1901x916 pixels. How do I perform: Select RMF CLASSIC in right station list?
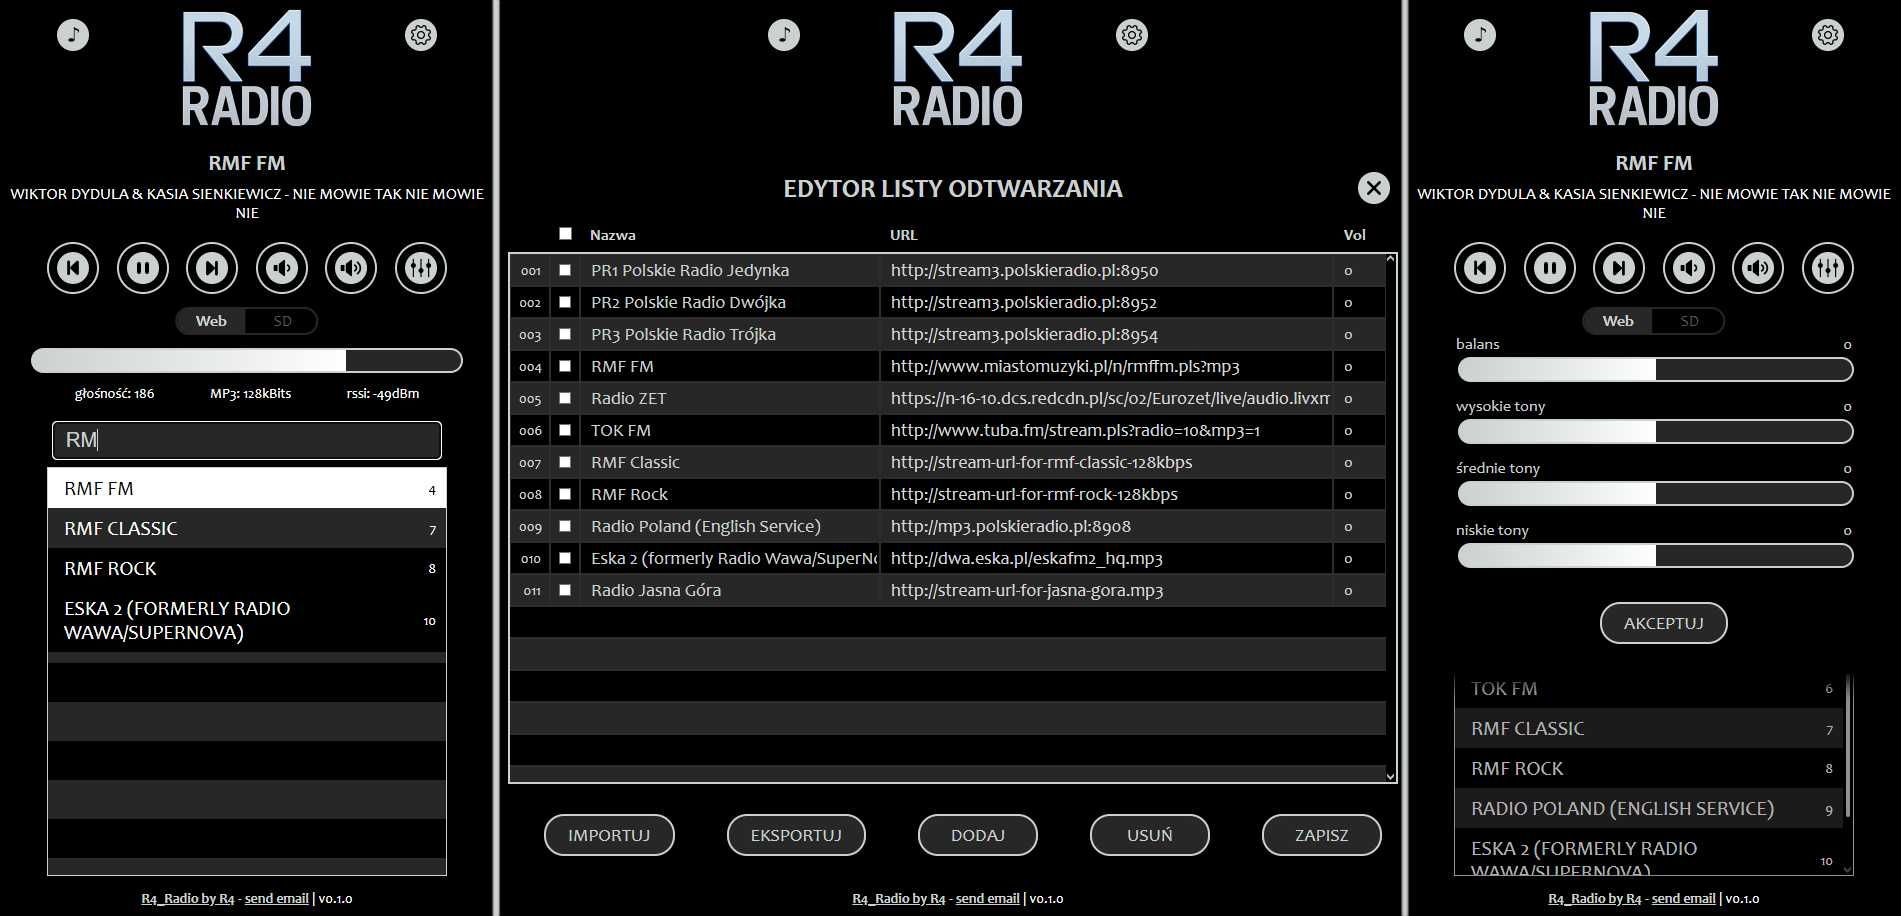(x=1648, y=729)
